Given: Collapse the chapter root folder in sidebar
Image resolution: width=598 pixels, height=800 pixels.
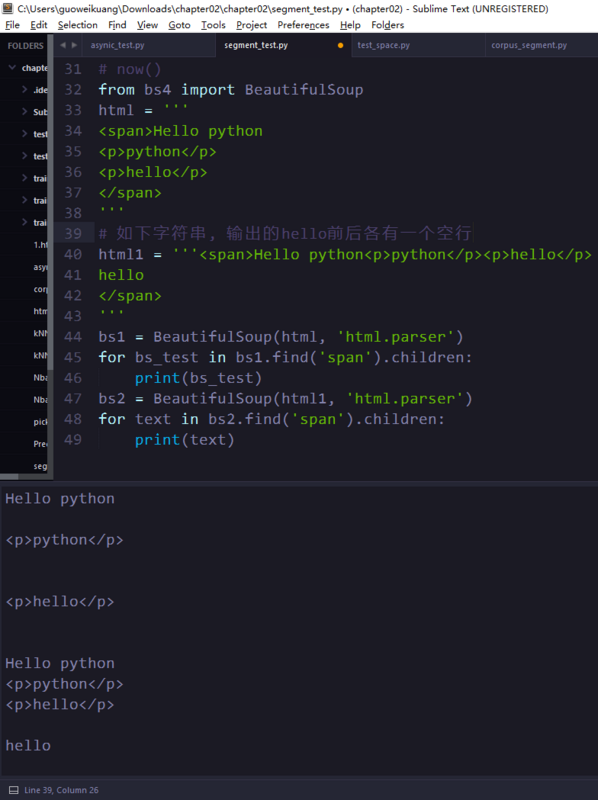Looking at the screenshot, I should pyautogui.click(x=12, y=67).
